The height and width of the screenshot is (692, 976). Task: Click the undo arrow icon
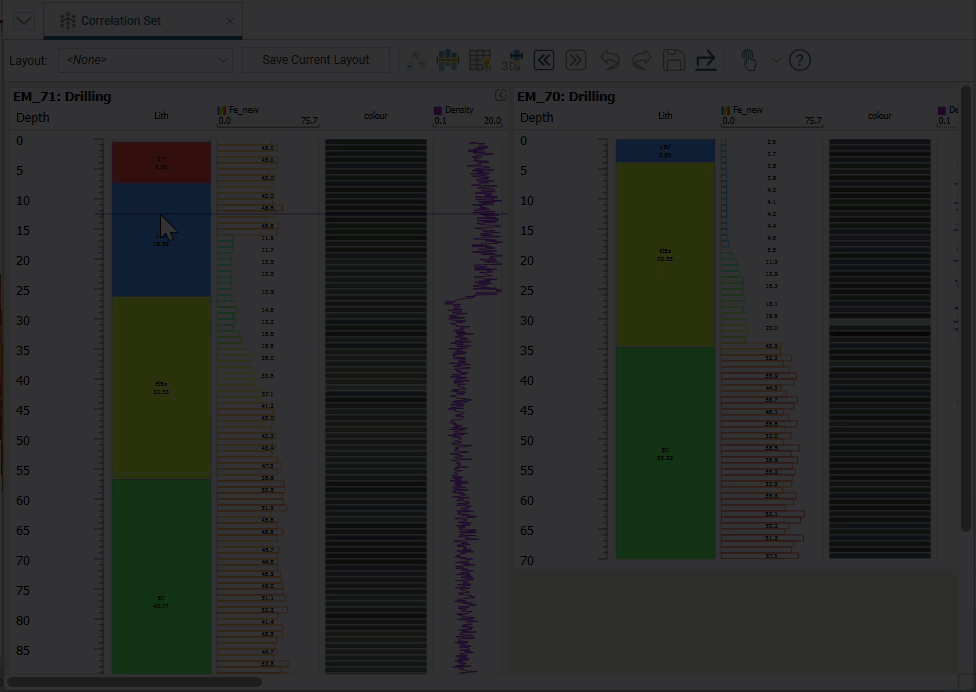point(609,60)
